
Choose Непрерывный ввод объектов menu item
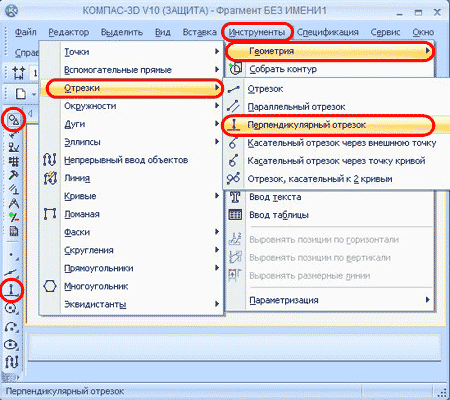pos(131,160)
